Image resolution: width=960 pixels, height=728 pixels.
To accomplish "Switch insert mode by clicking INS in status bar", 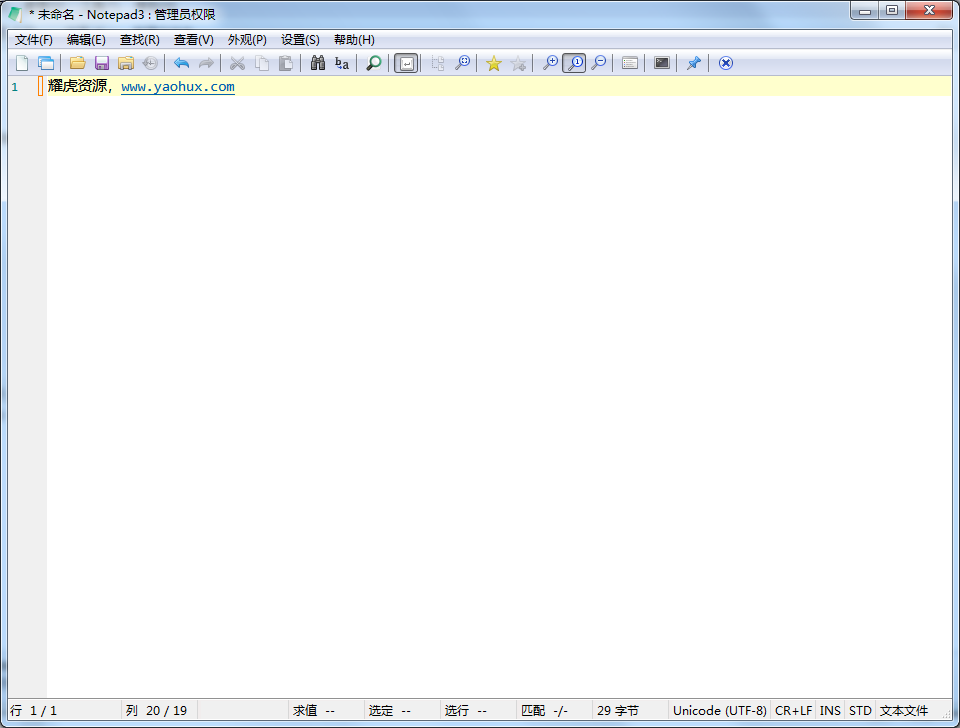I will [x=830, y=710].
